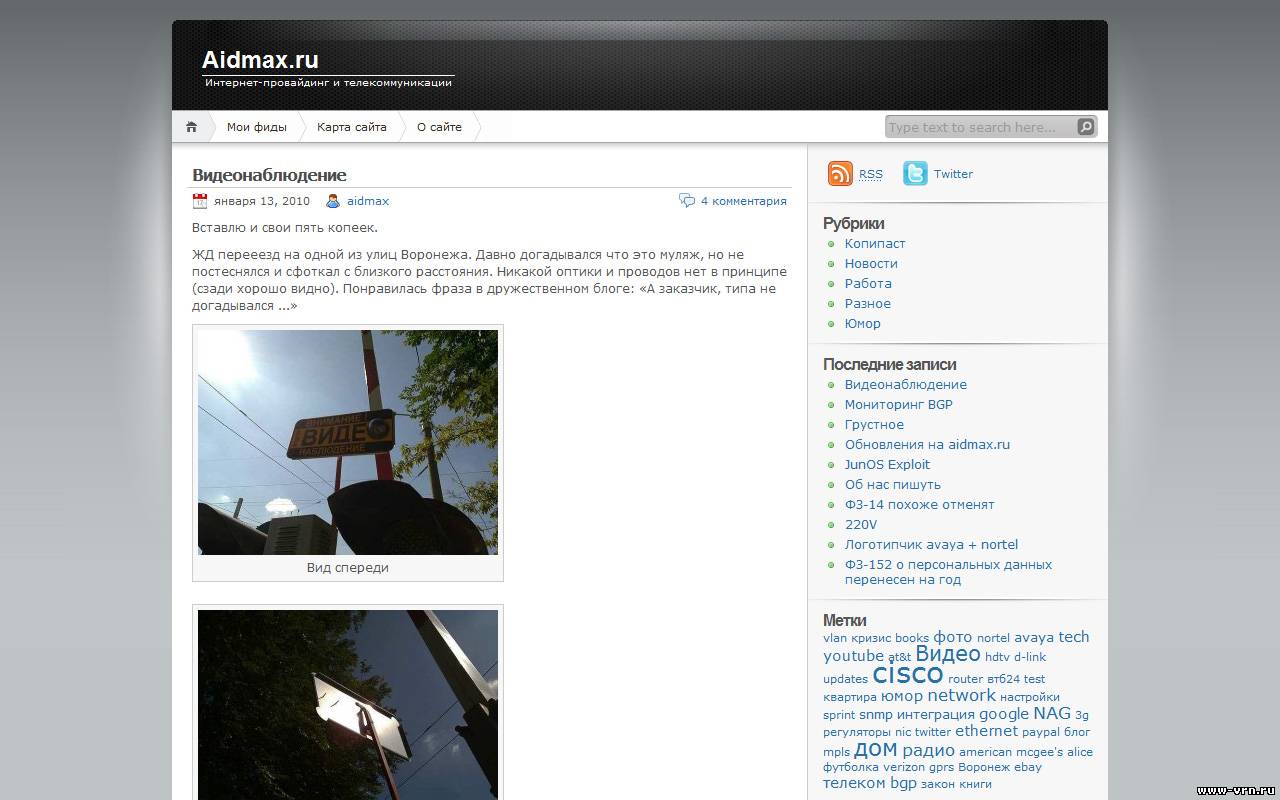Click the orange RSS feed icon
This screenshot has width=1280, height=800.
point(840,174)
